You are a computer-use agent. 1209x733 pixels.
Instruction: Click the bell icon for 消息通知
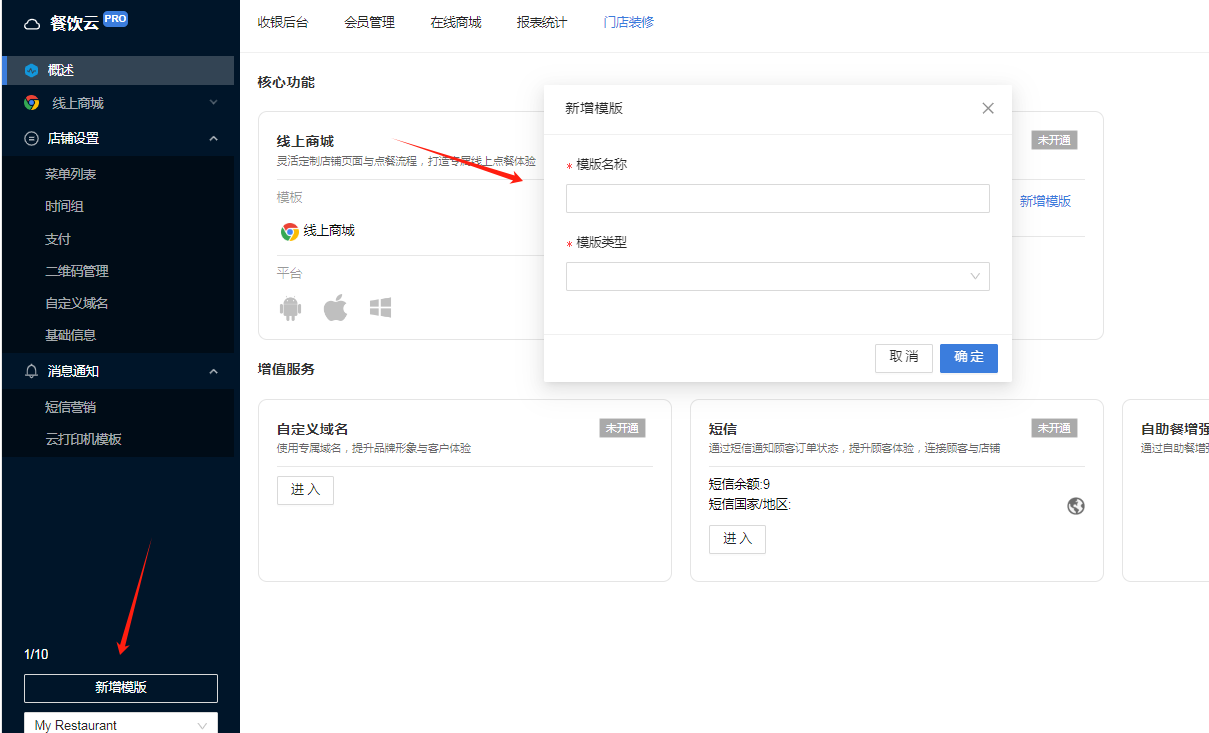click(31, 371)
